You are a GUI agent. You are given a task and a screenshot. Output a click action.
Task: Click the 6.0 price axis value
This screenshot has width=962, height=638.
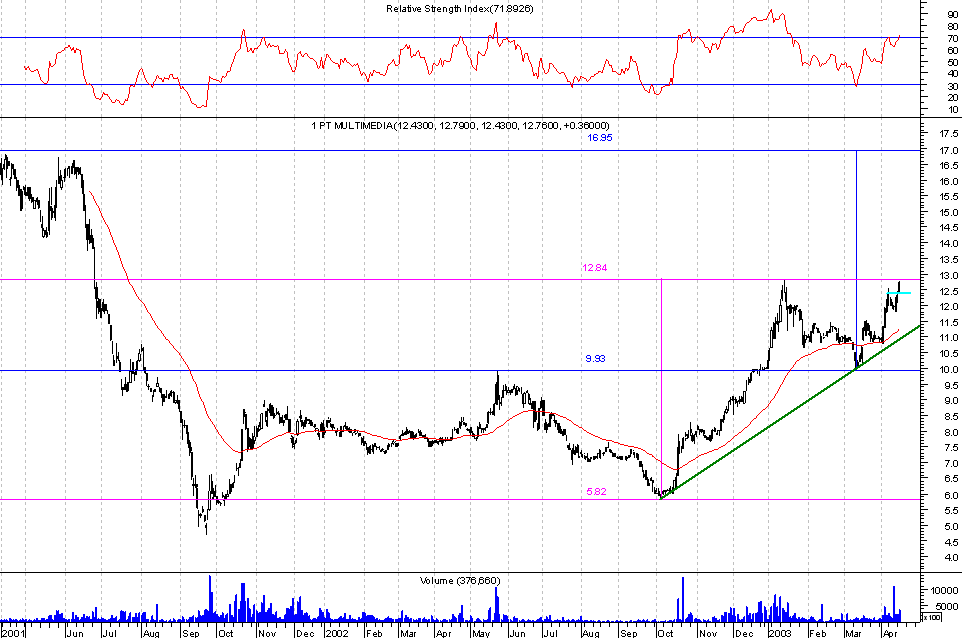pyautogui.click(x=950, y=495)
